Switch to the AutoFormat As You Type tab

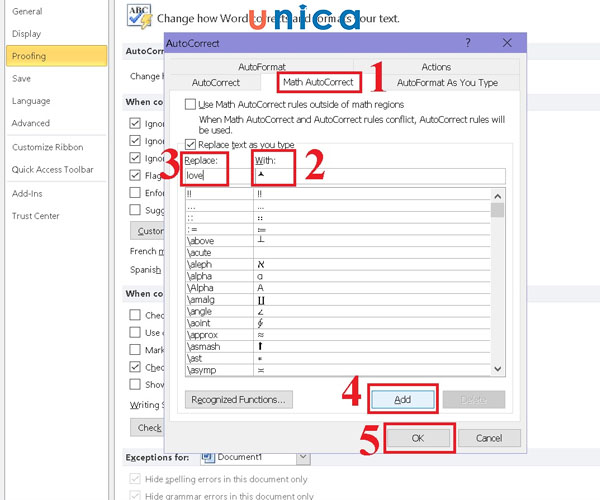click(x=446, y=82)
